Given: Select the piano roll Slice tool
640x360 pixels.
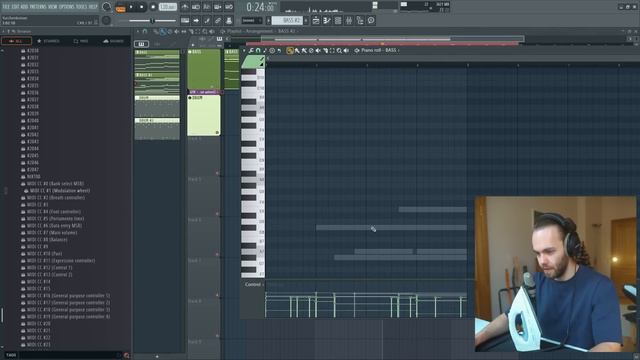Looking at the screenshot, I should coord(325,51).
